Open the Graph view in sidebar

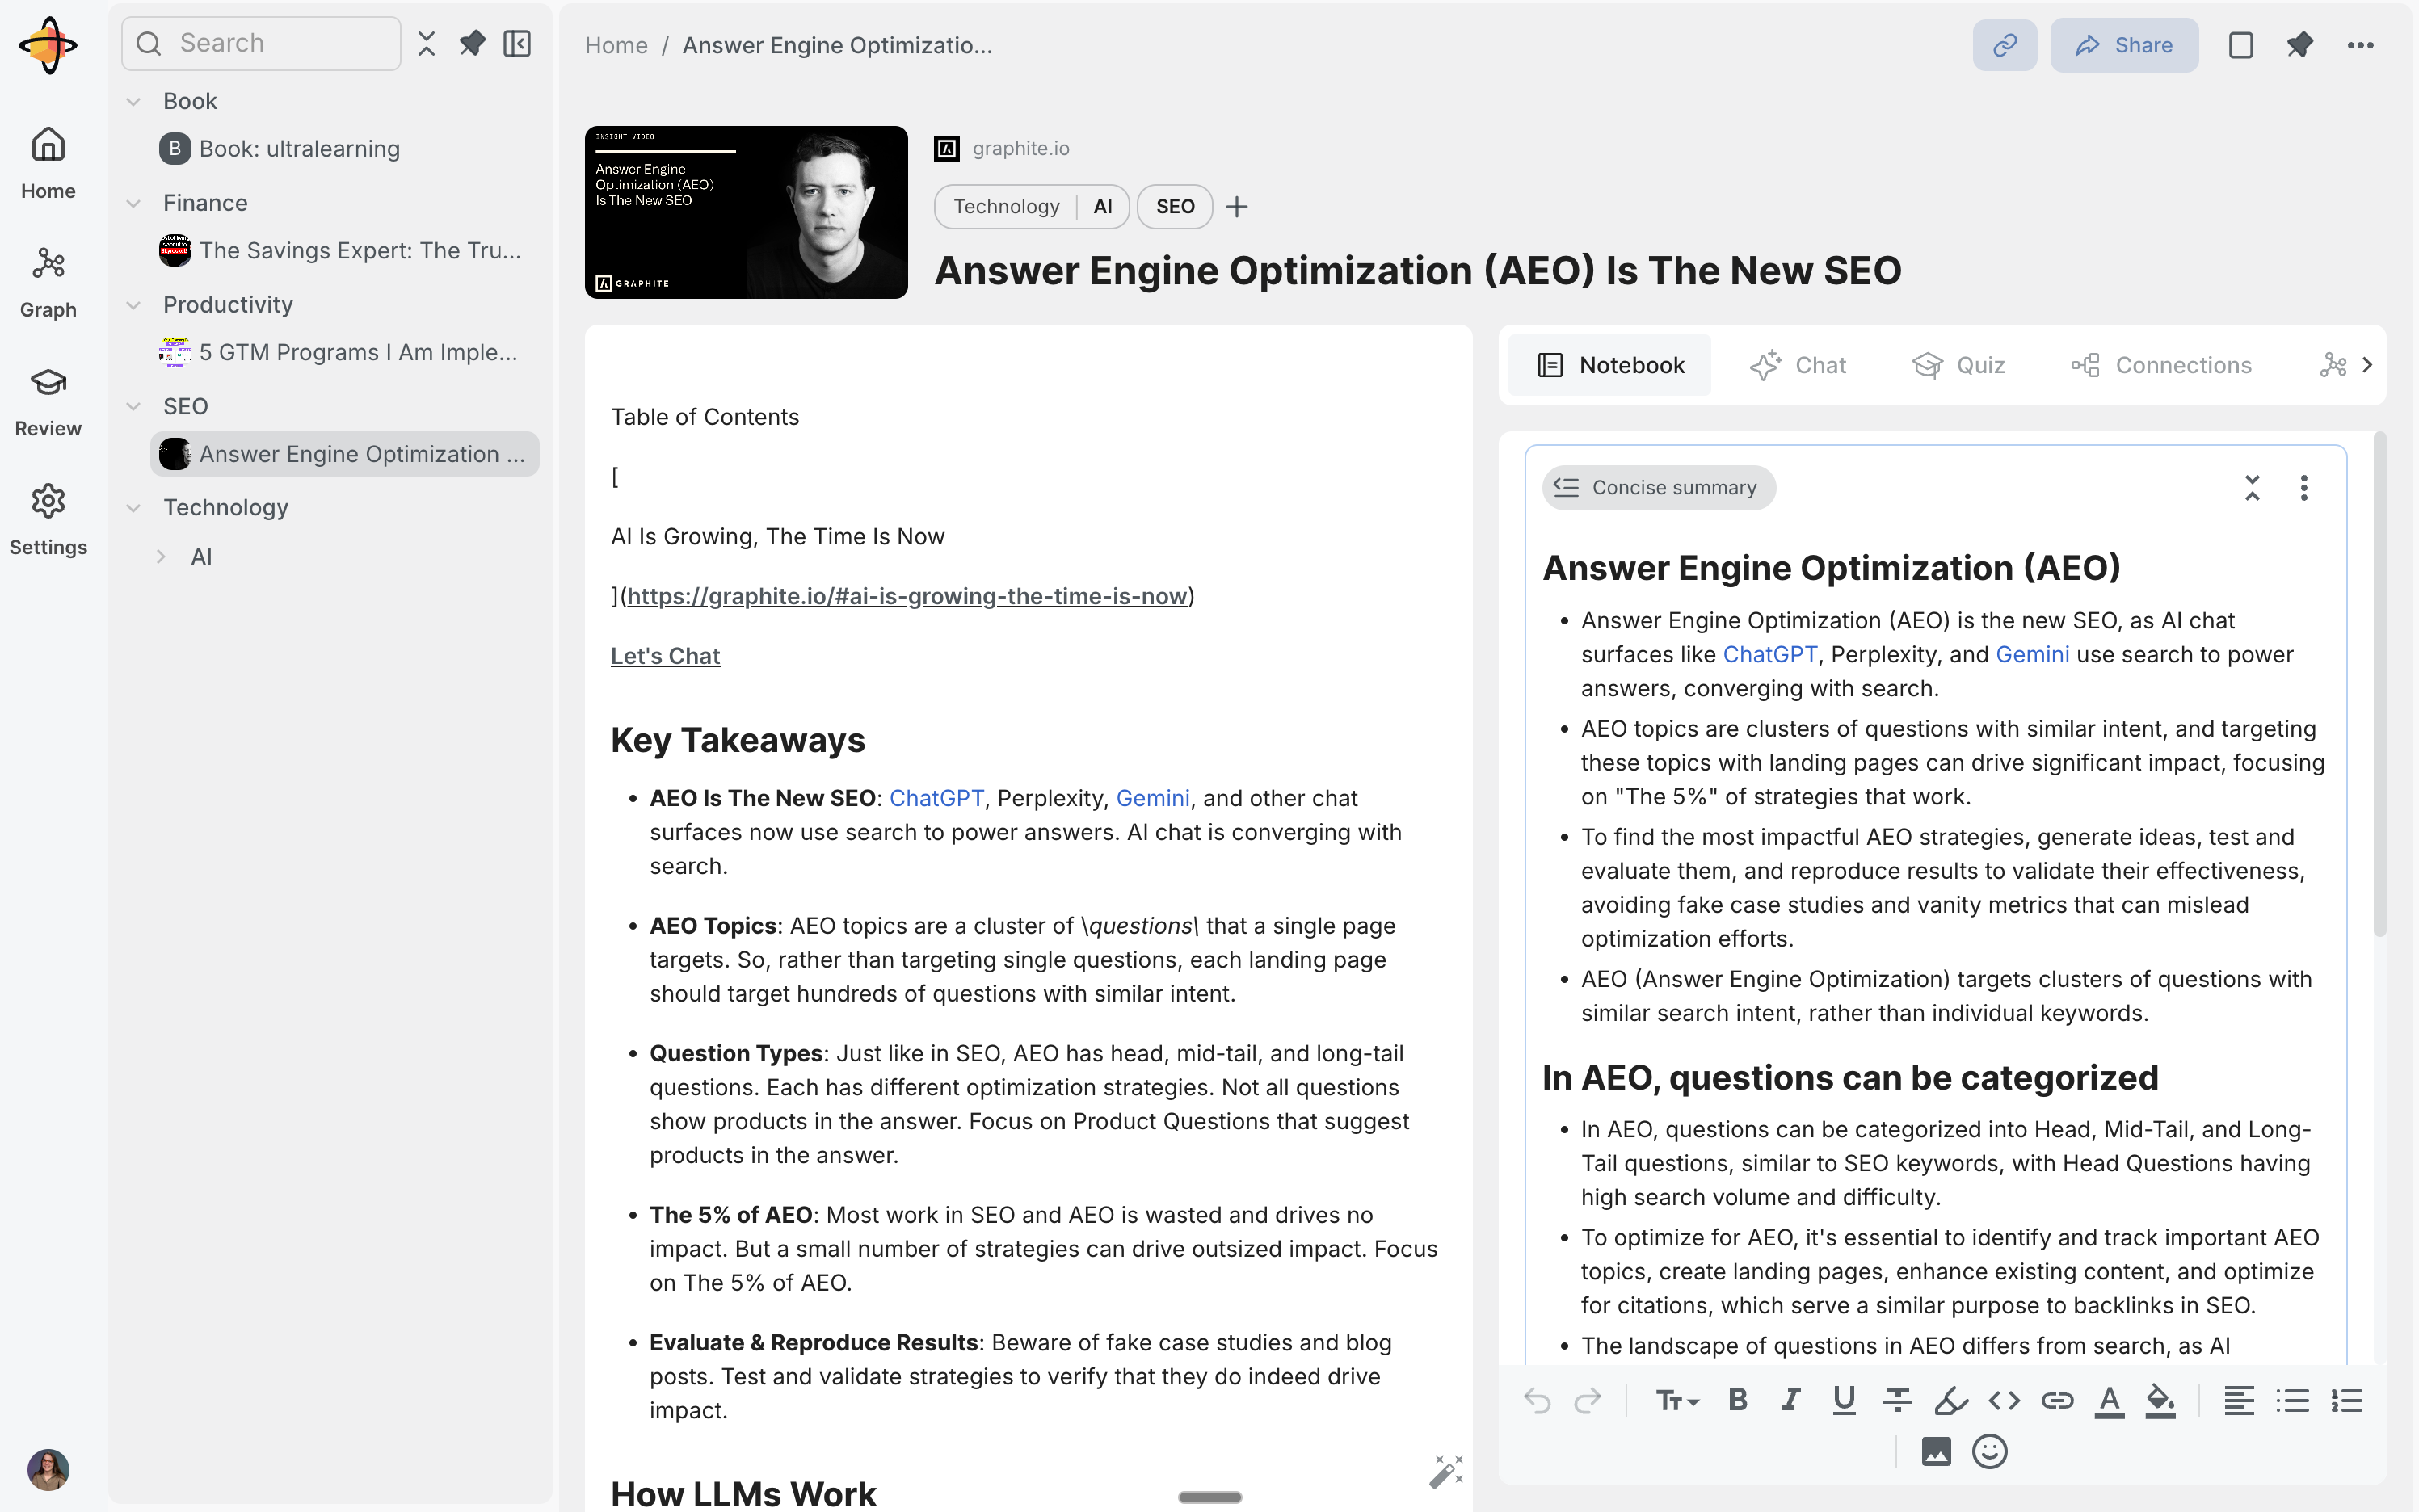click(x=47, y=282)
